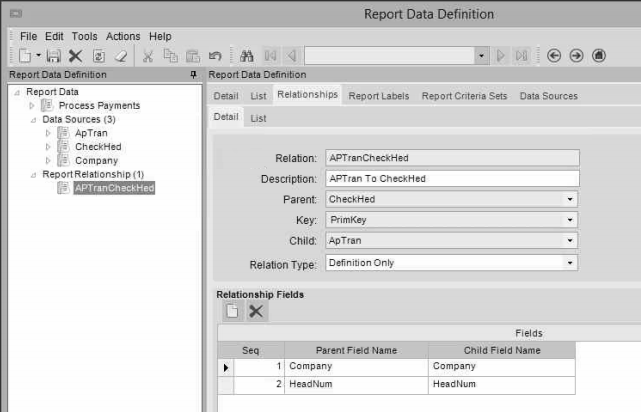Select row 2 child field HeadNum cell

[x=502, y=385]
